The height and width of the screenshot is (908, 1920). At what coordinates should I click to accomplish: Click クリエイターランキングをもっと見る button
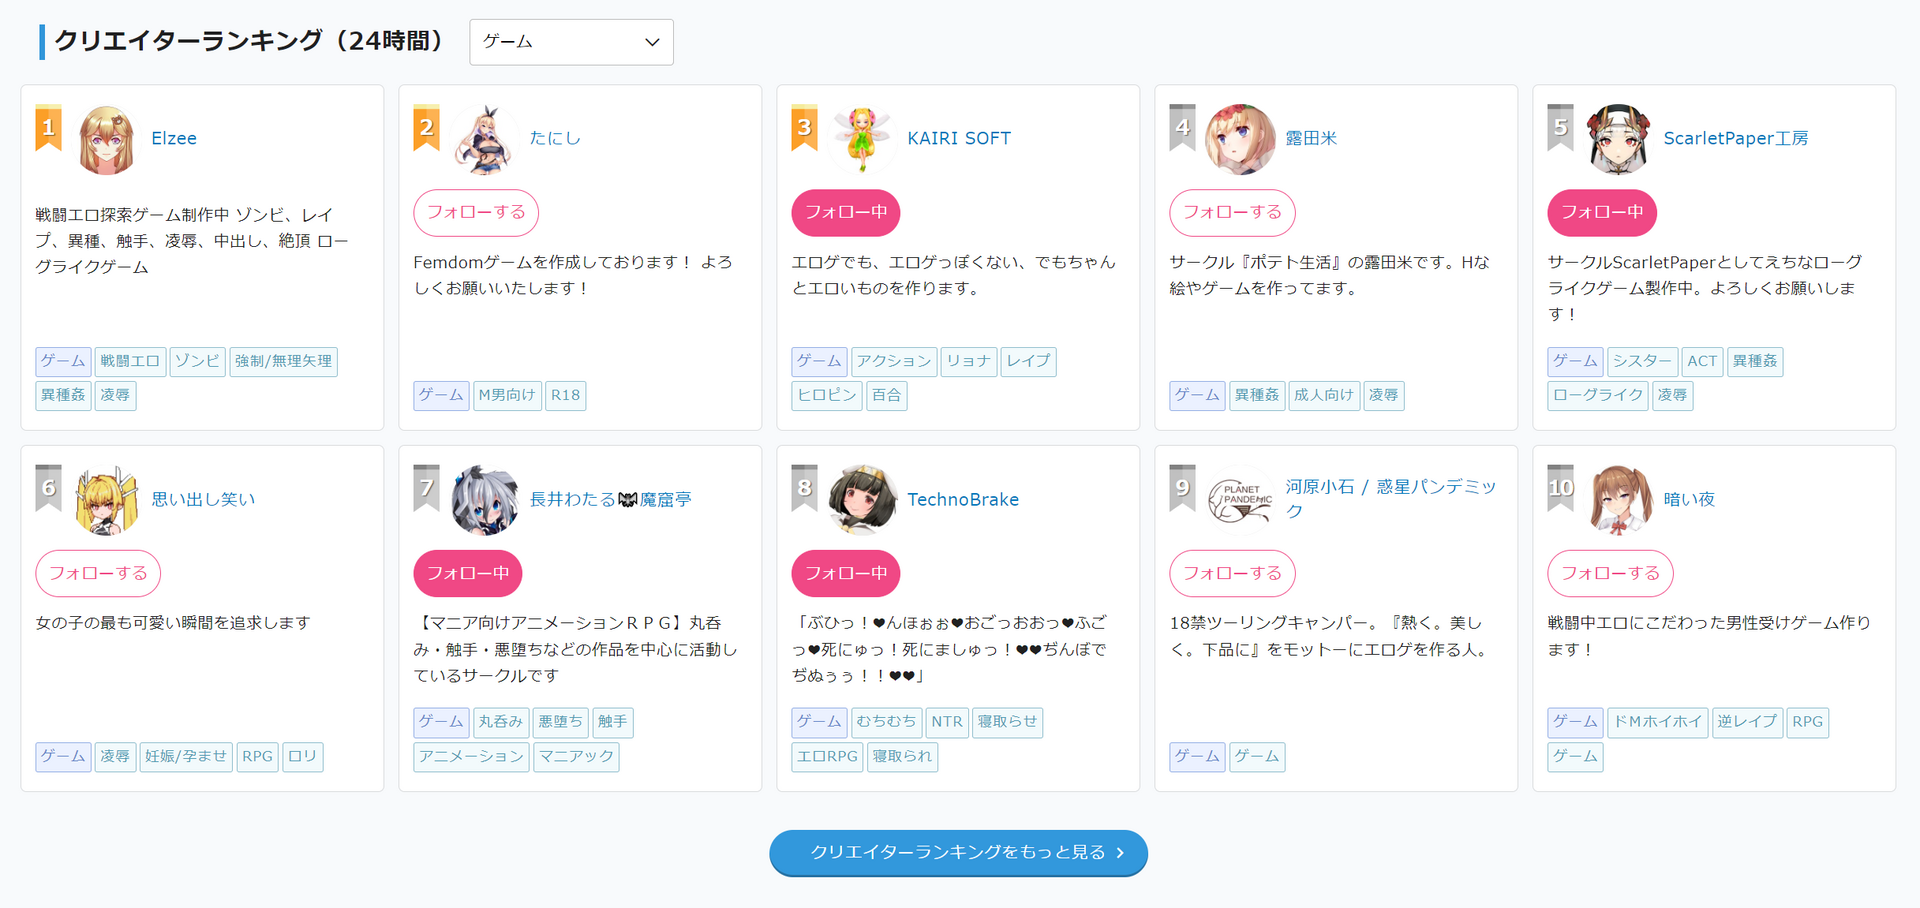coord(958,853)
